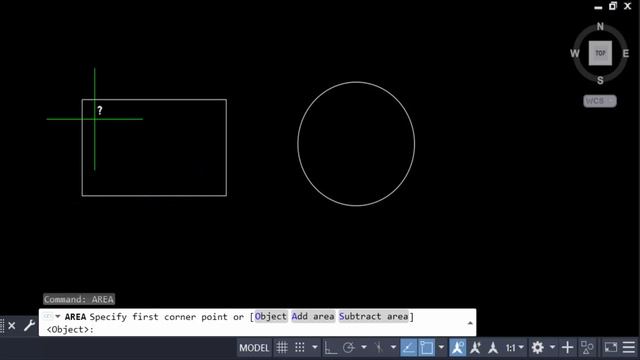Viewport: 640px width, 360px height.
Task: Open recent commands dropdown arrow
Action: coord(58,316)
